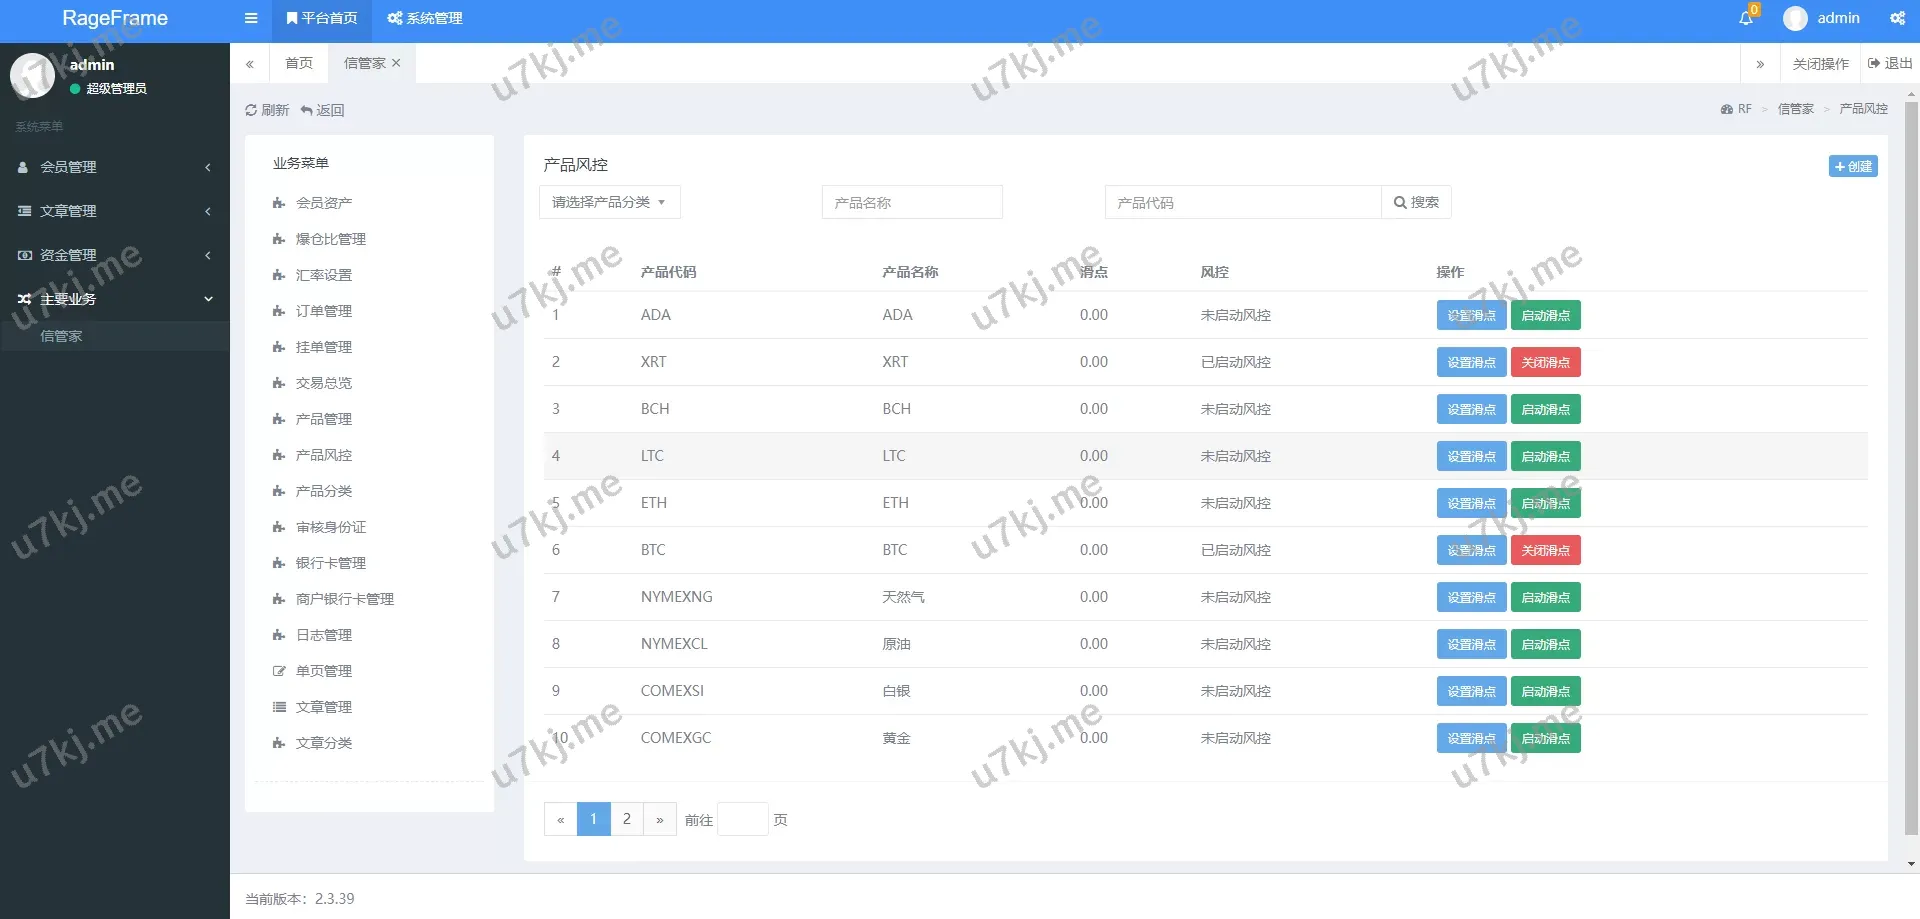1920x919 pixels.
Task: Disable slippage for XRT with 关闭滑点
Action: coord(1545,362)
